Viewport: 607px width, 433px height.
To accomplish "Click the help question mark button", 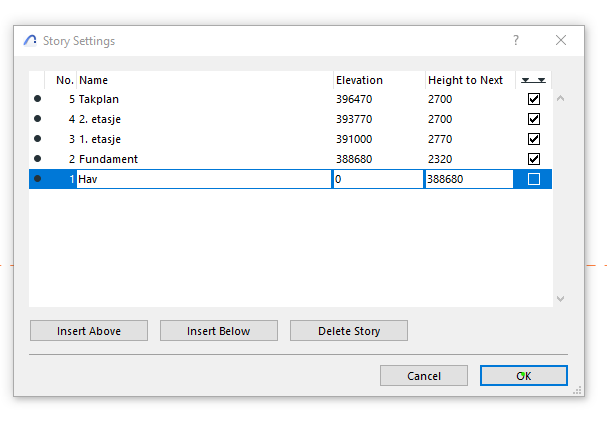I will click(516, 41).
